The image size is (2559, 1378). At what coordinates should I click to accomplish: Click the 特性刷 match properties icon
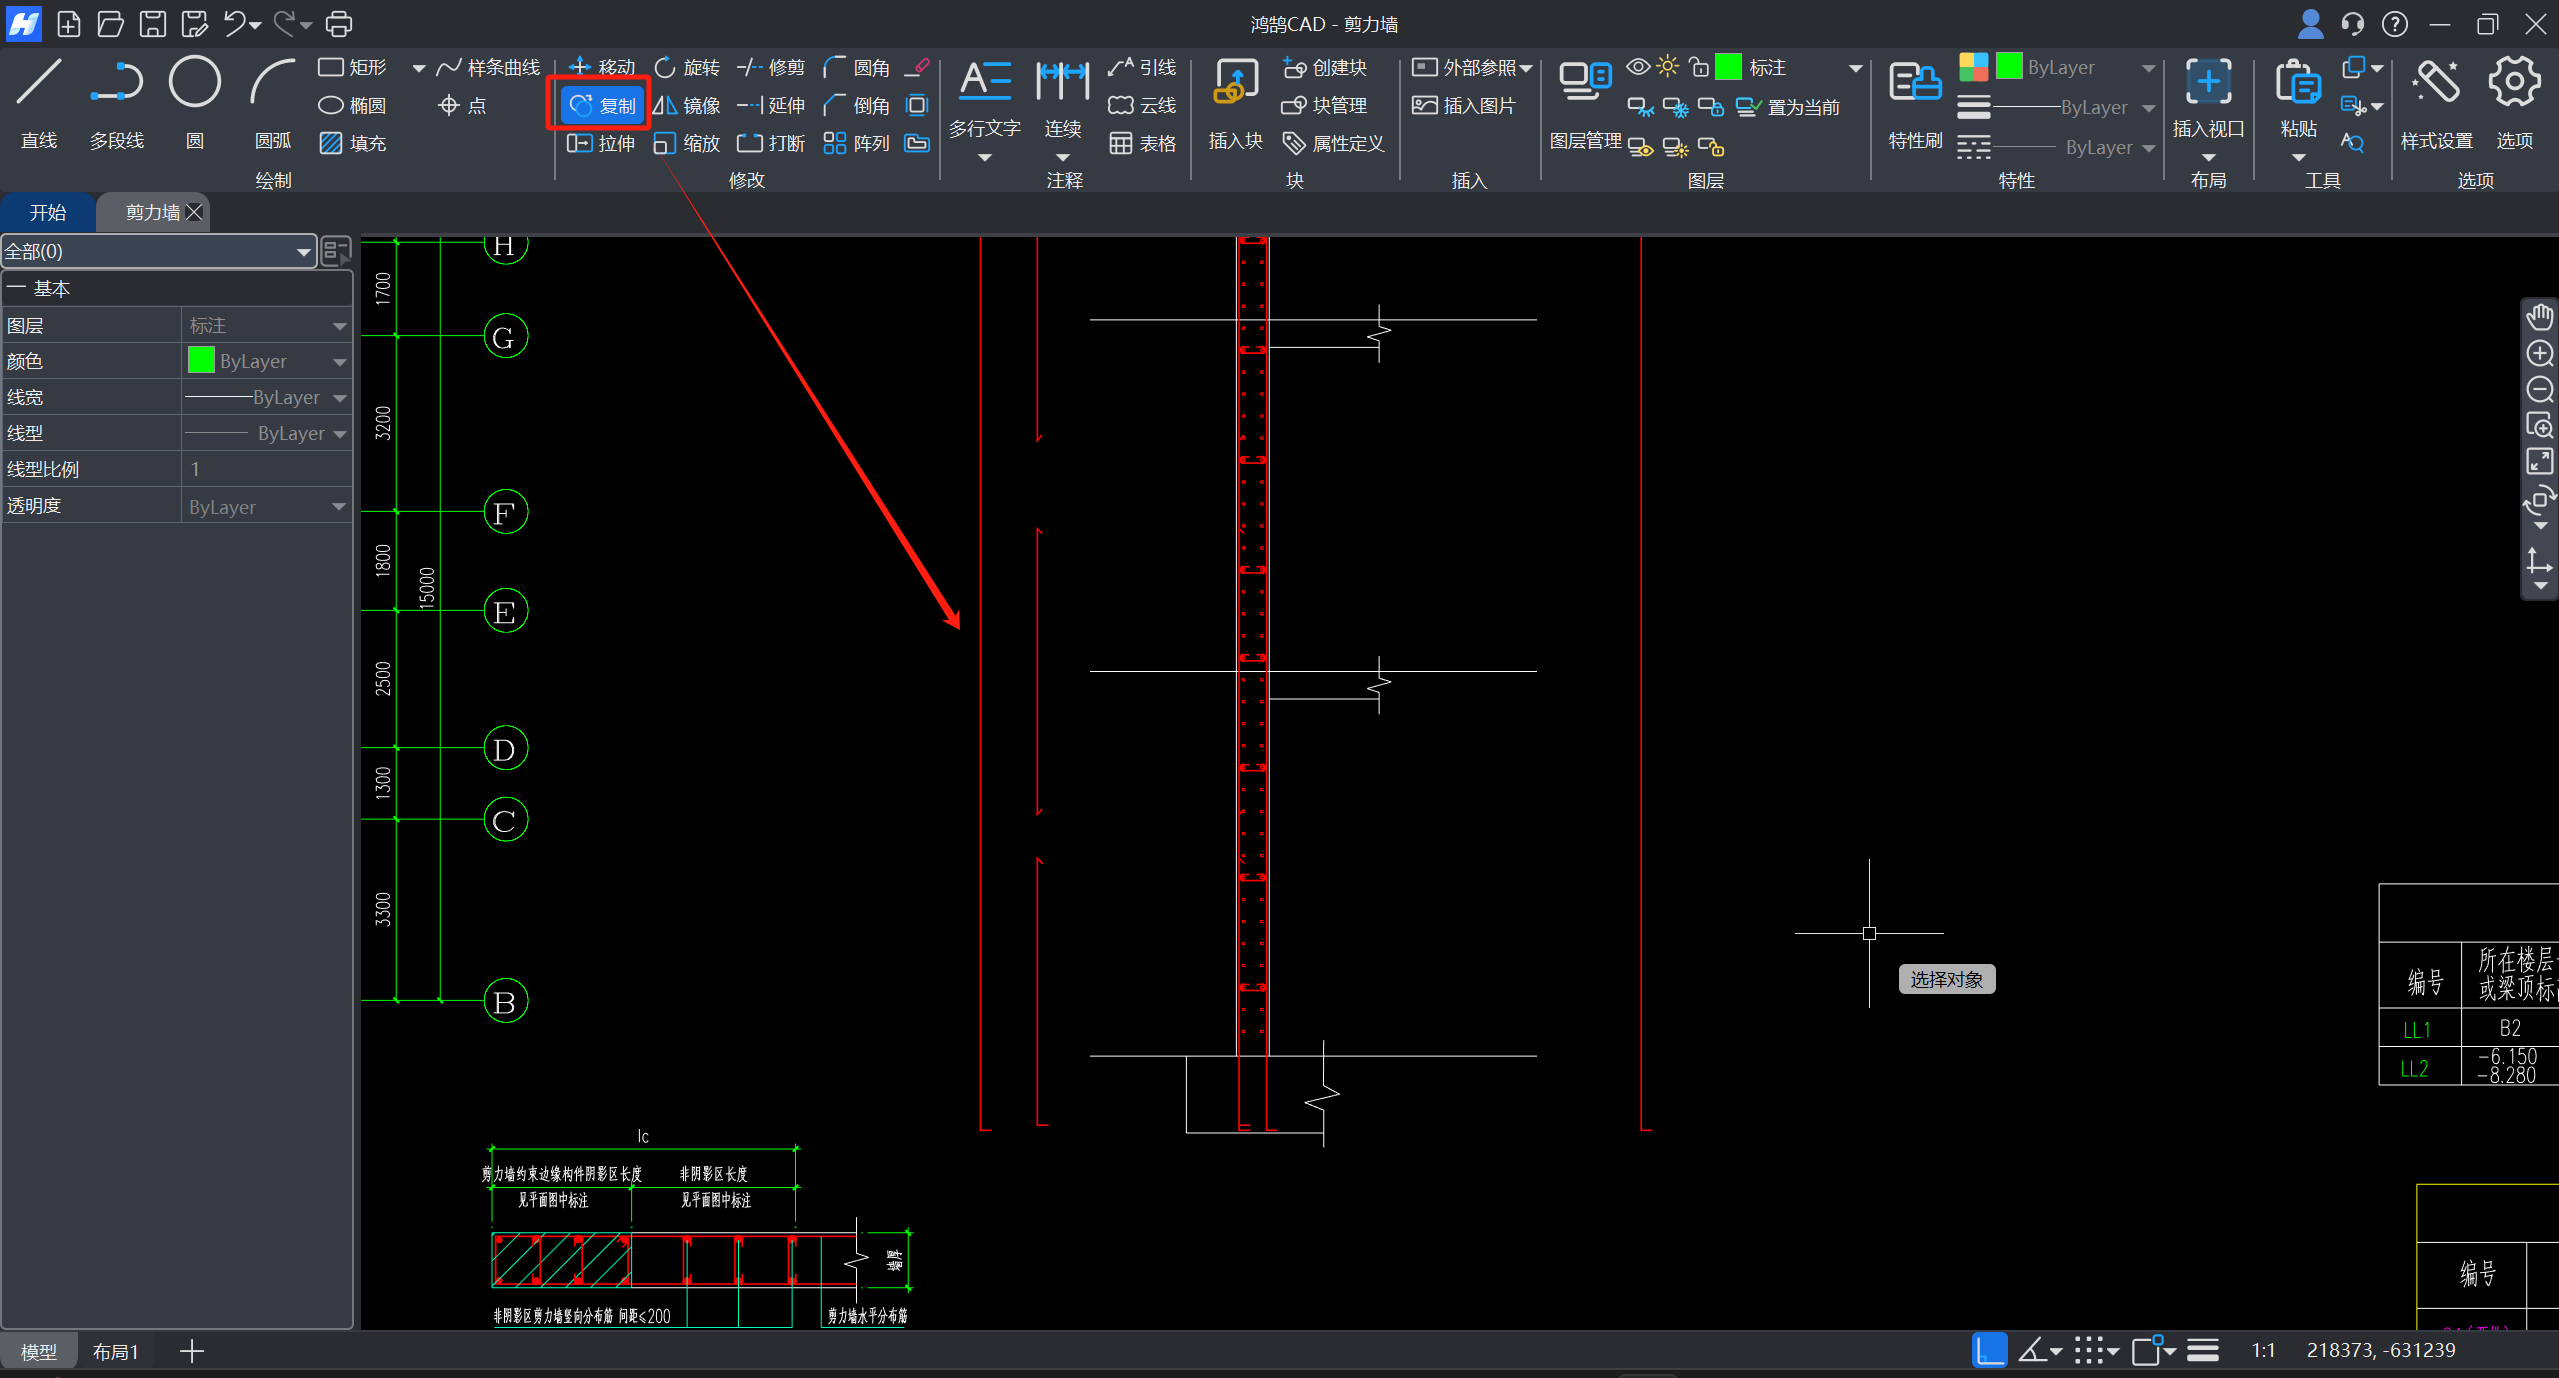(x=1914, y=83)
